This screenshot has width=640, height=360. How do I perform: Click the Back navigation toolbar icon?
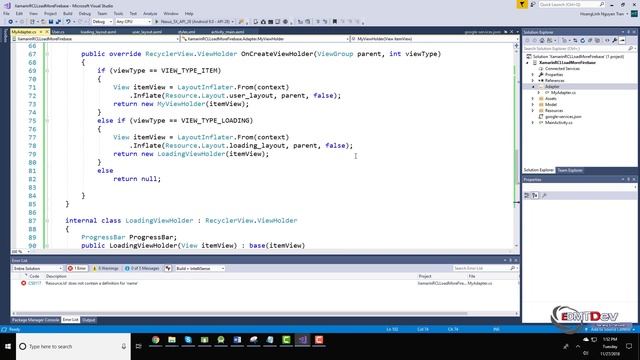(10, 22)
